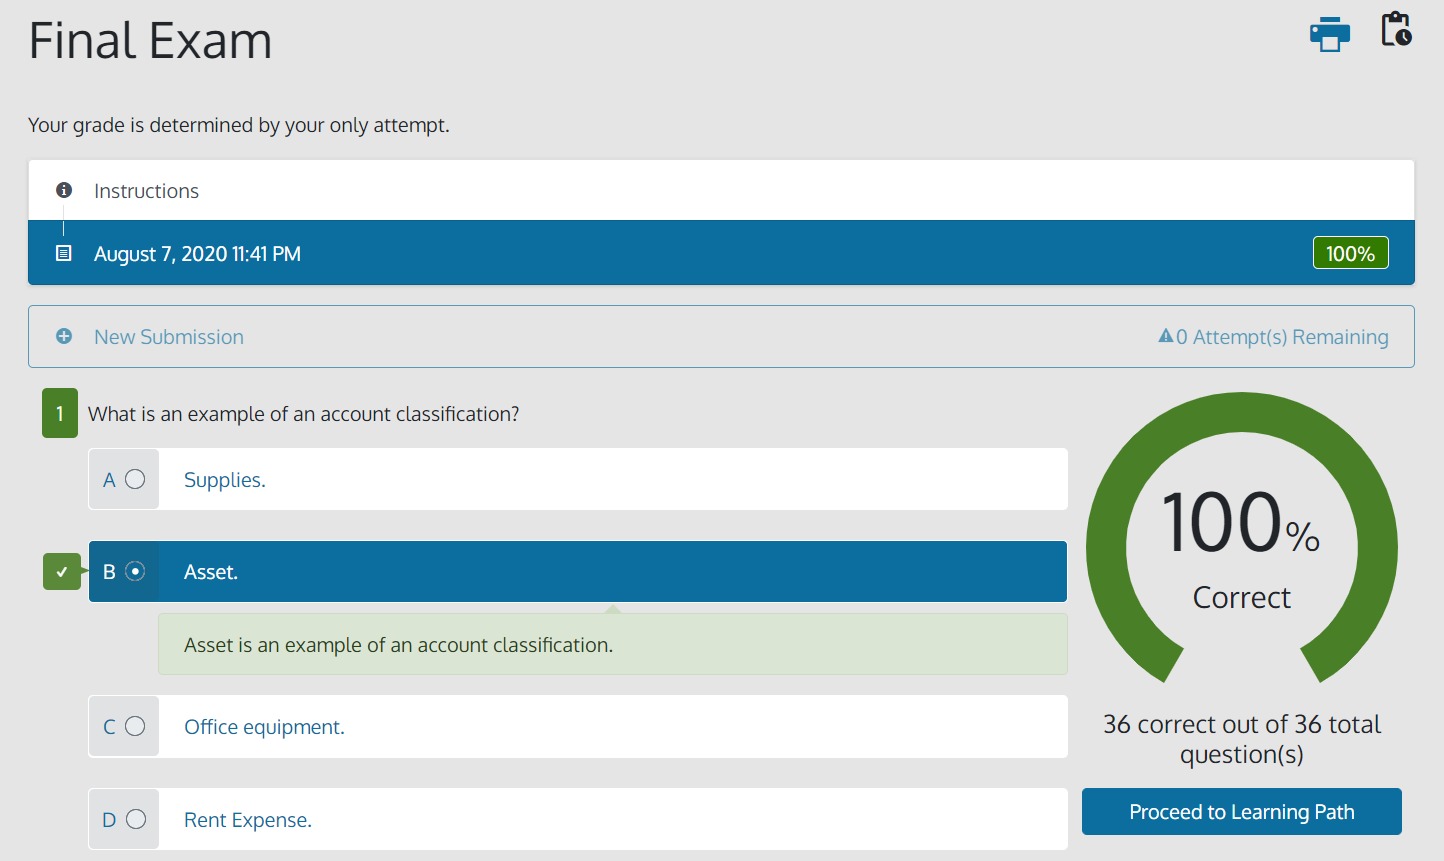Click the Instructions info icon

[64, 190]
